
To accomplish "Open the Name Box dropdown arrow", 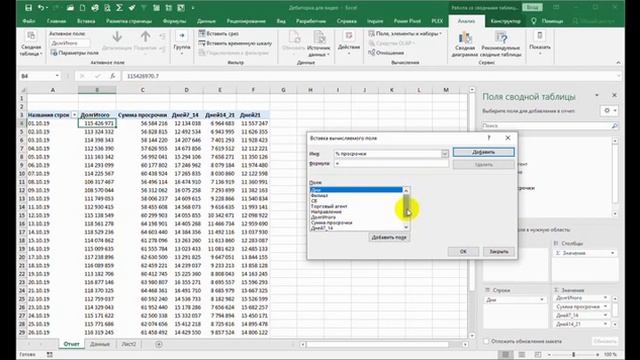I will click(x=57, y=76).
